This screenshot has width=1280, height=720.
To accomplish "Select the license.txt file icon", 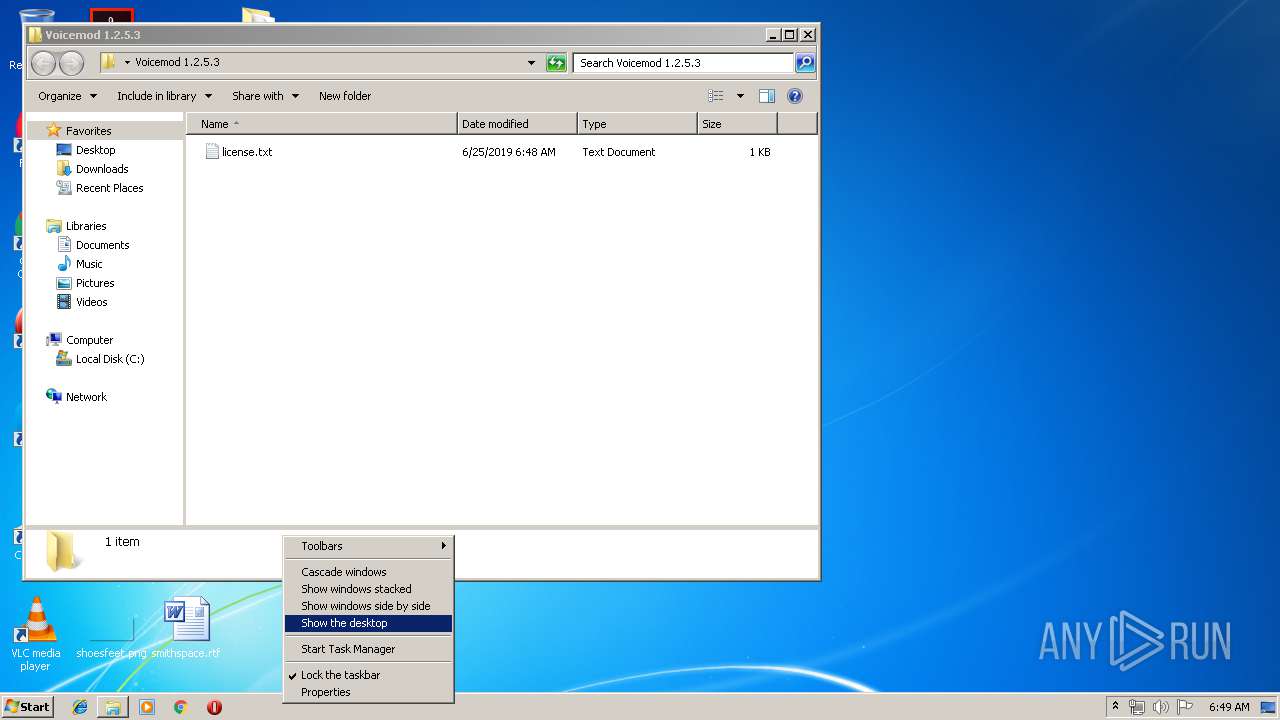I will point(212,152).
